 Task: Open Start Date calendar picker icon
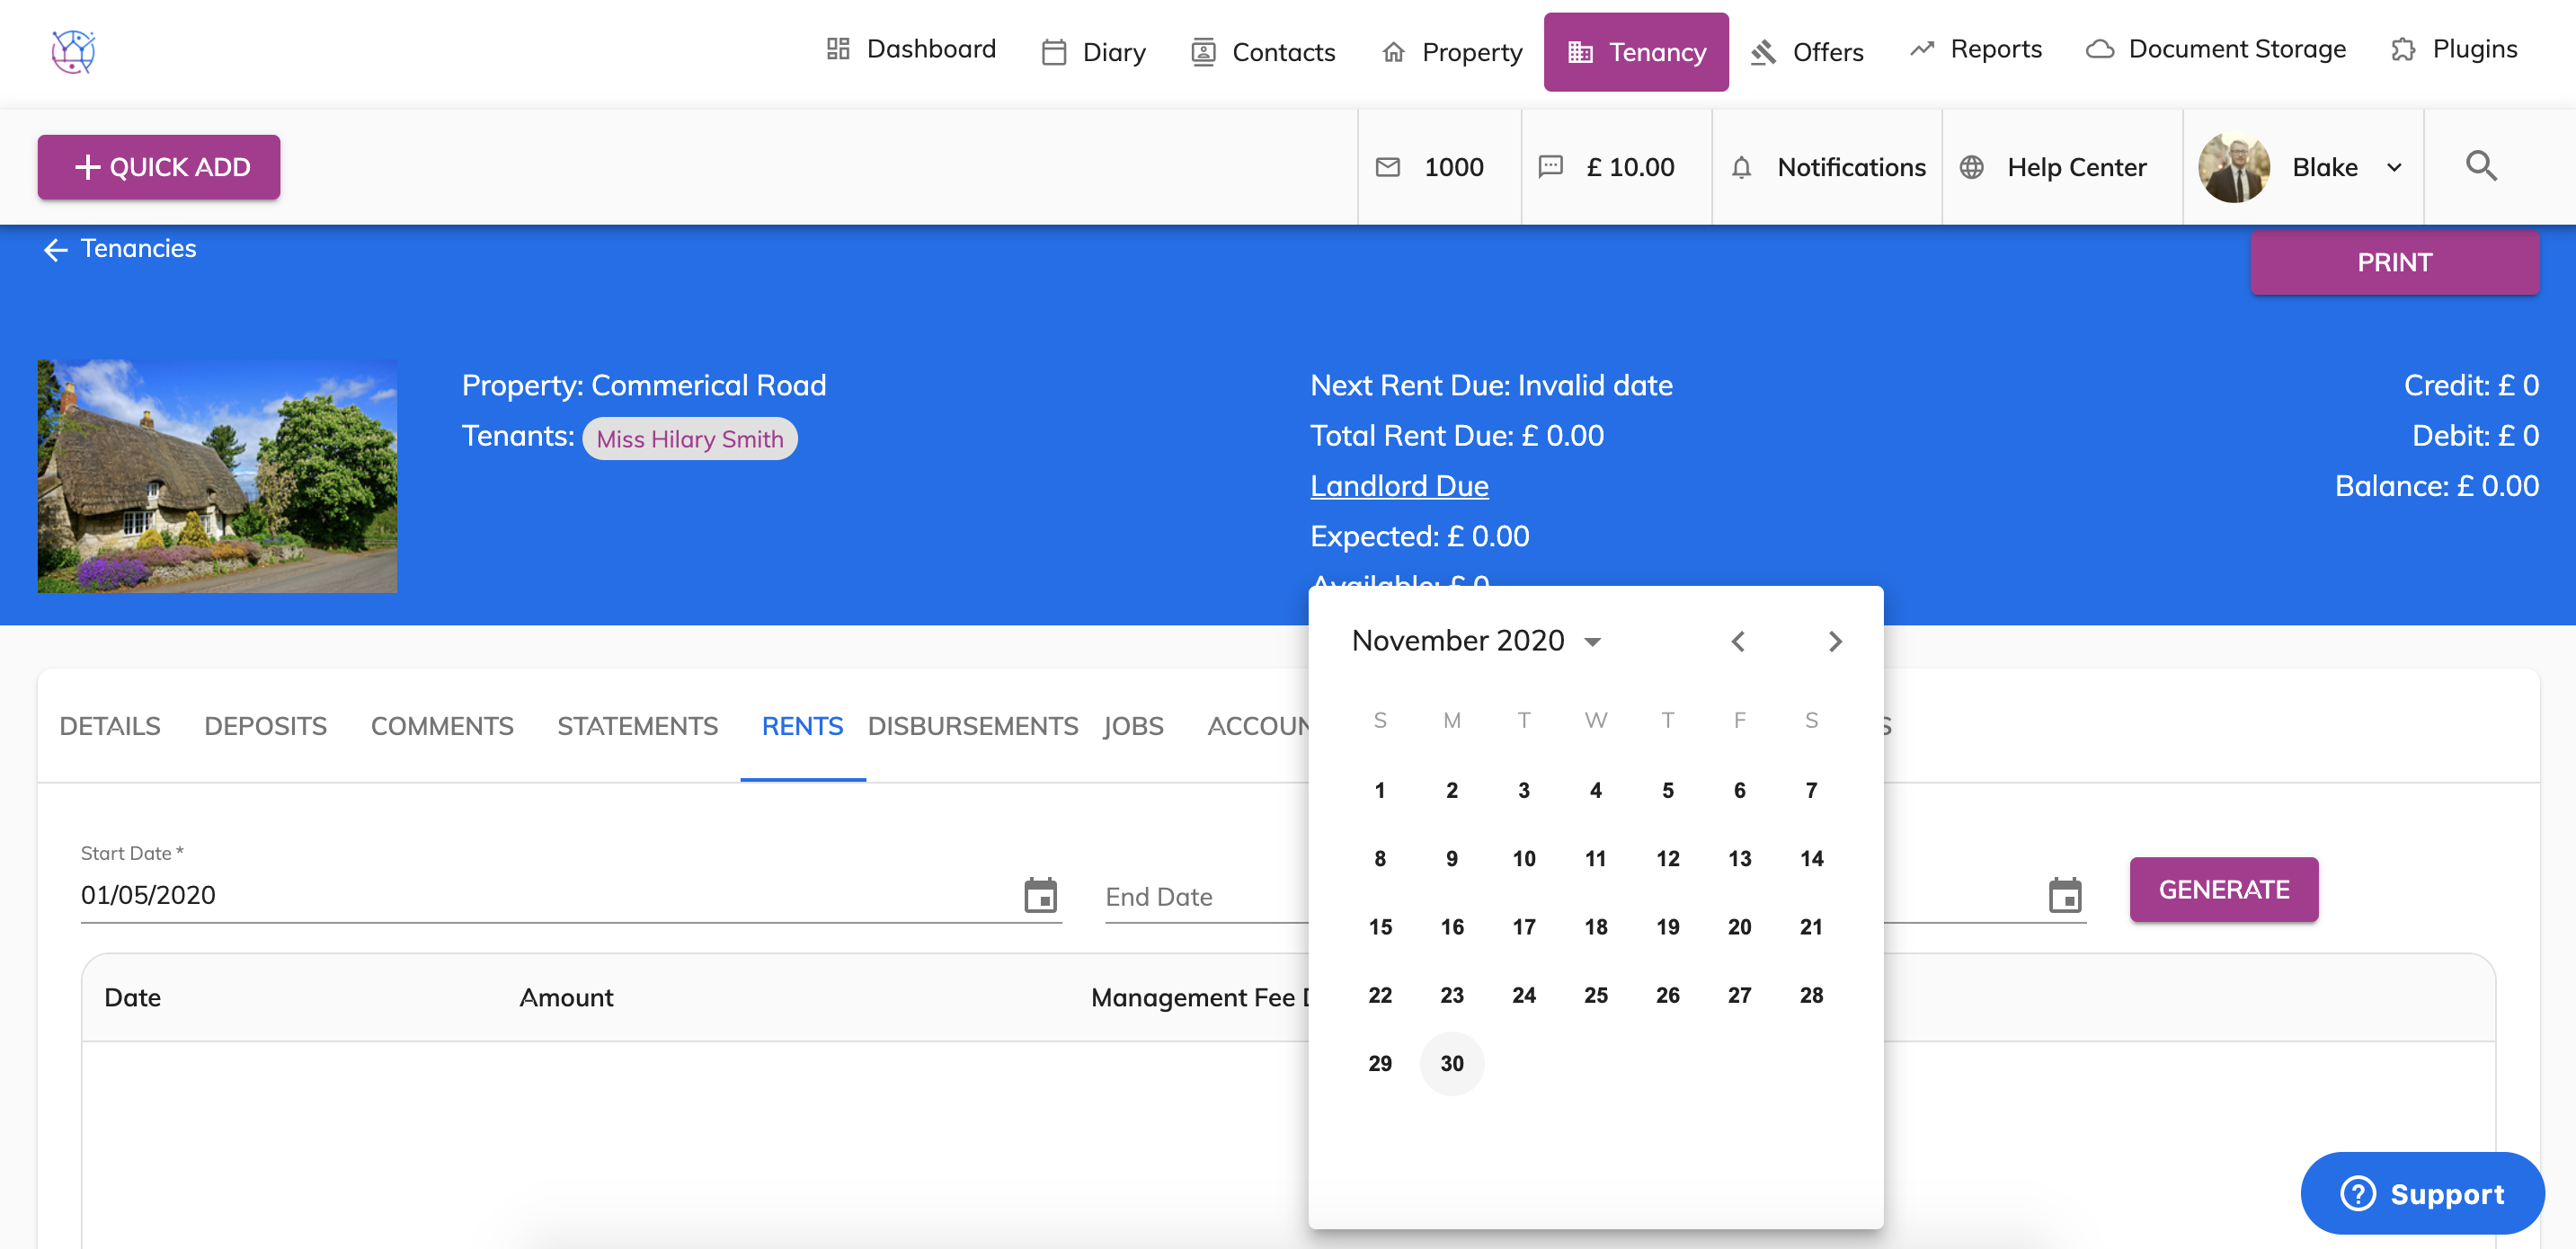click(x=1040, y=895)
